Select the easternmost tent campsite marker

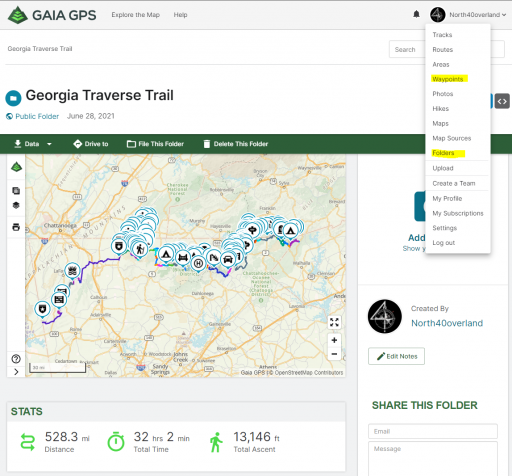pos(291,230)
